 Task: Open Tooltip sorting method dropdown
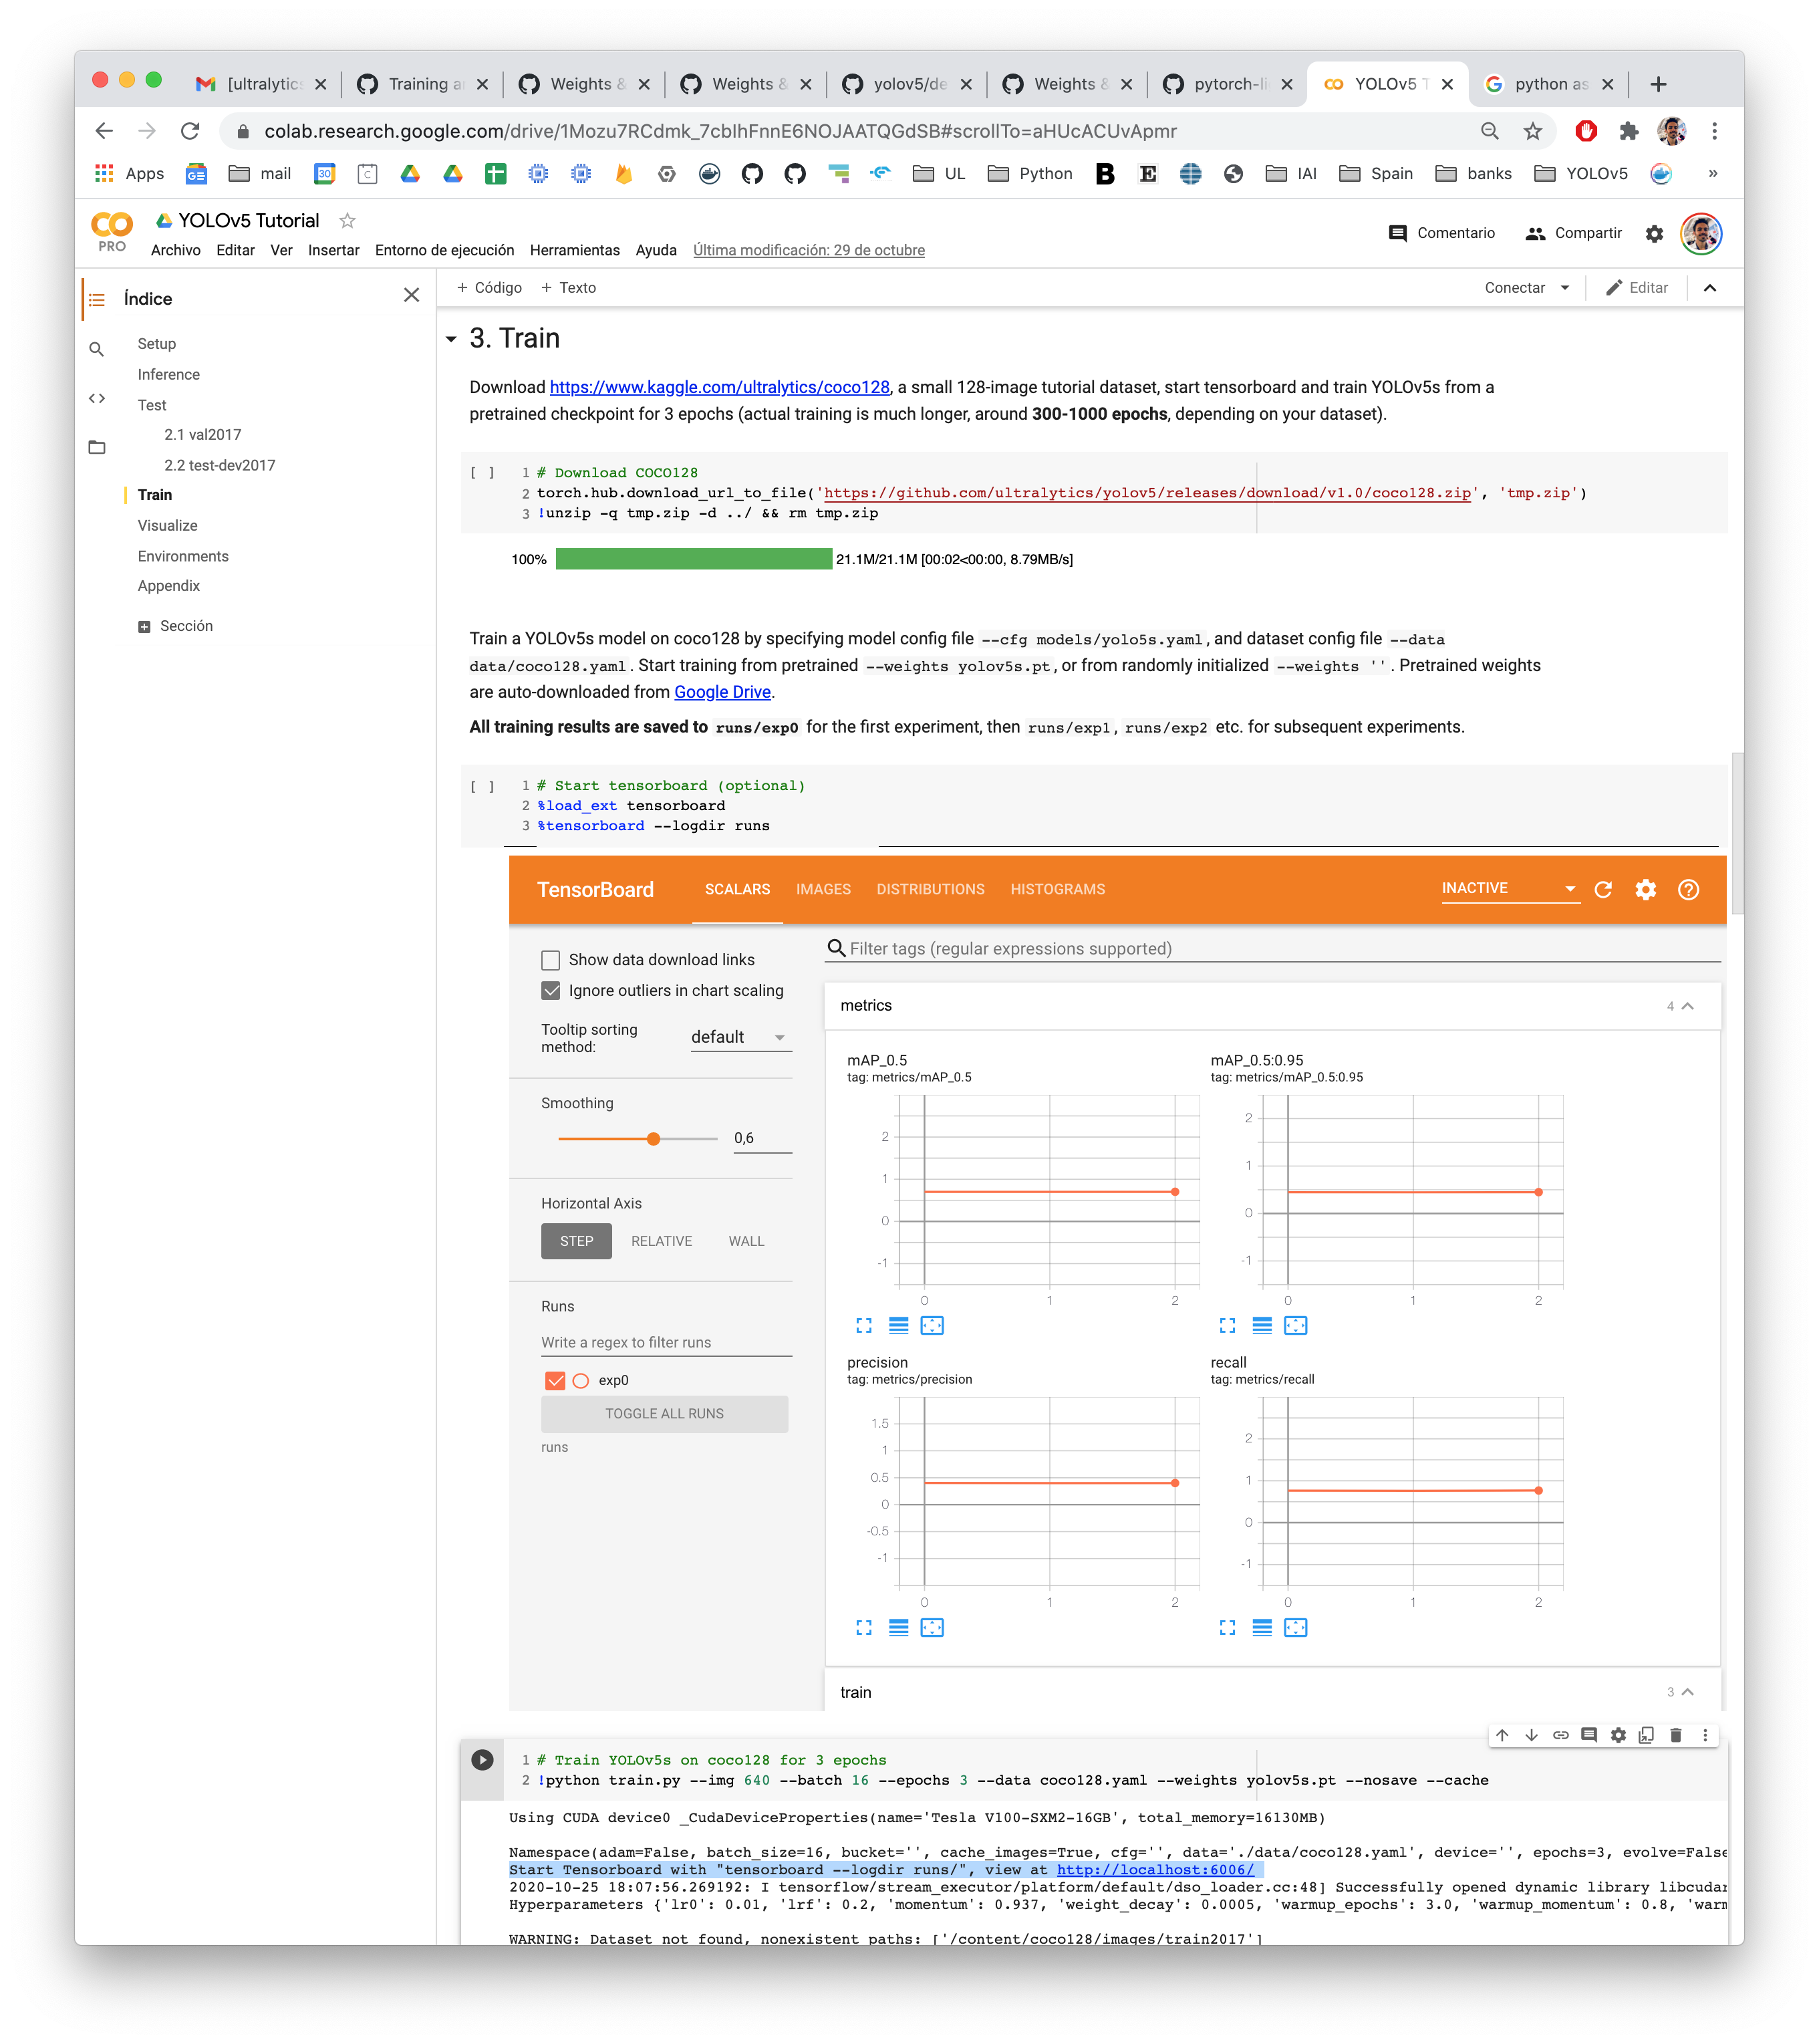tap(740, 1037)
